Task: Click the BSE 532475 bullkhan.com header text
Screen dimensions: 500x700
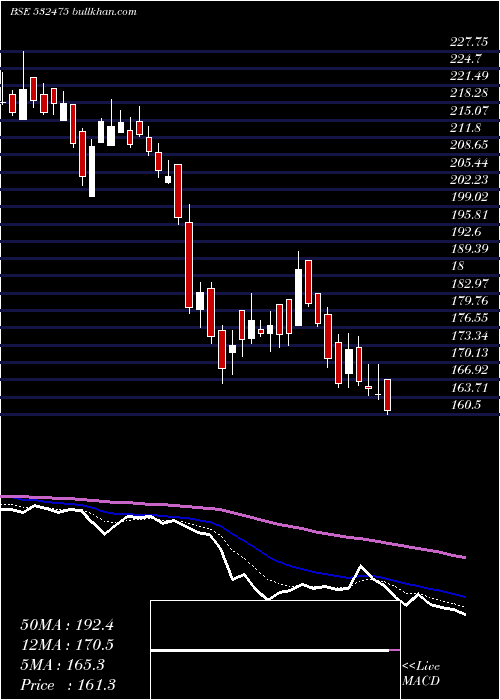Action: [x=73, y=12]
